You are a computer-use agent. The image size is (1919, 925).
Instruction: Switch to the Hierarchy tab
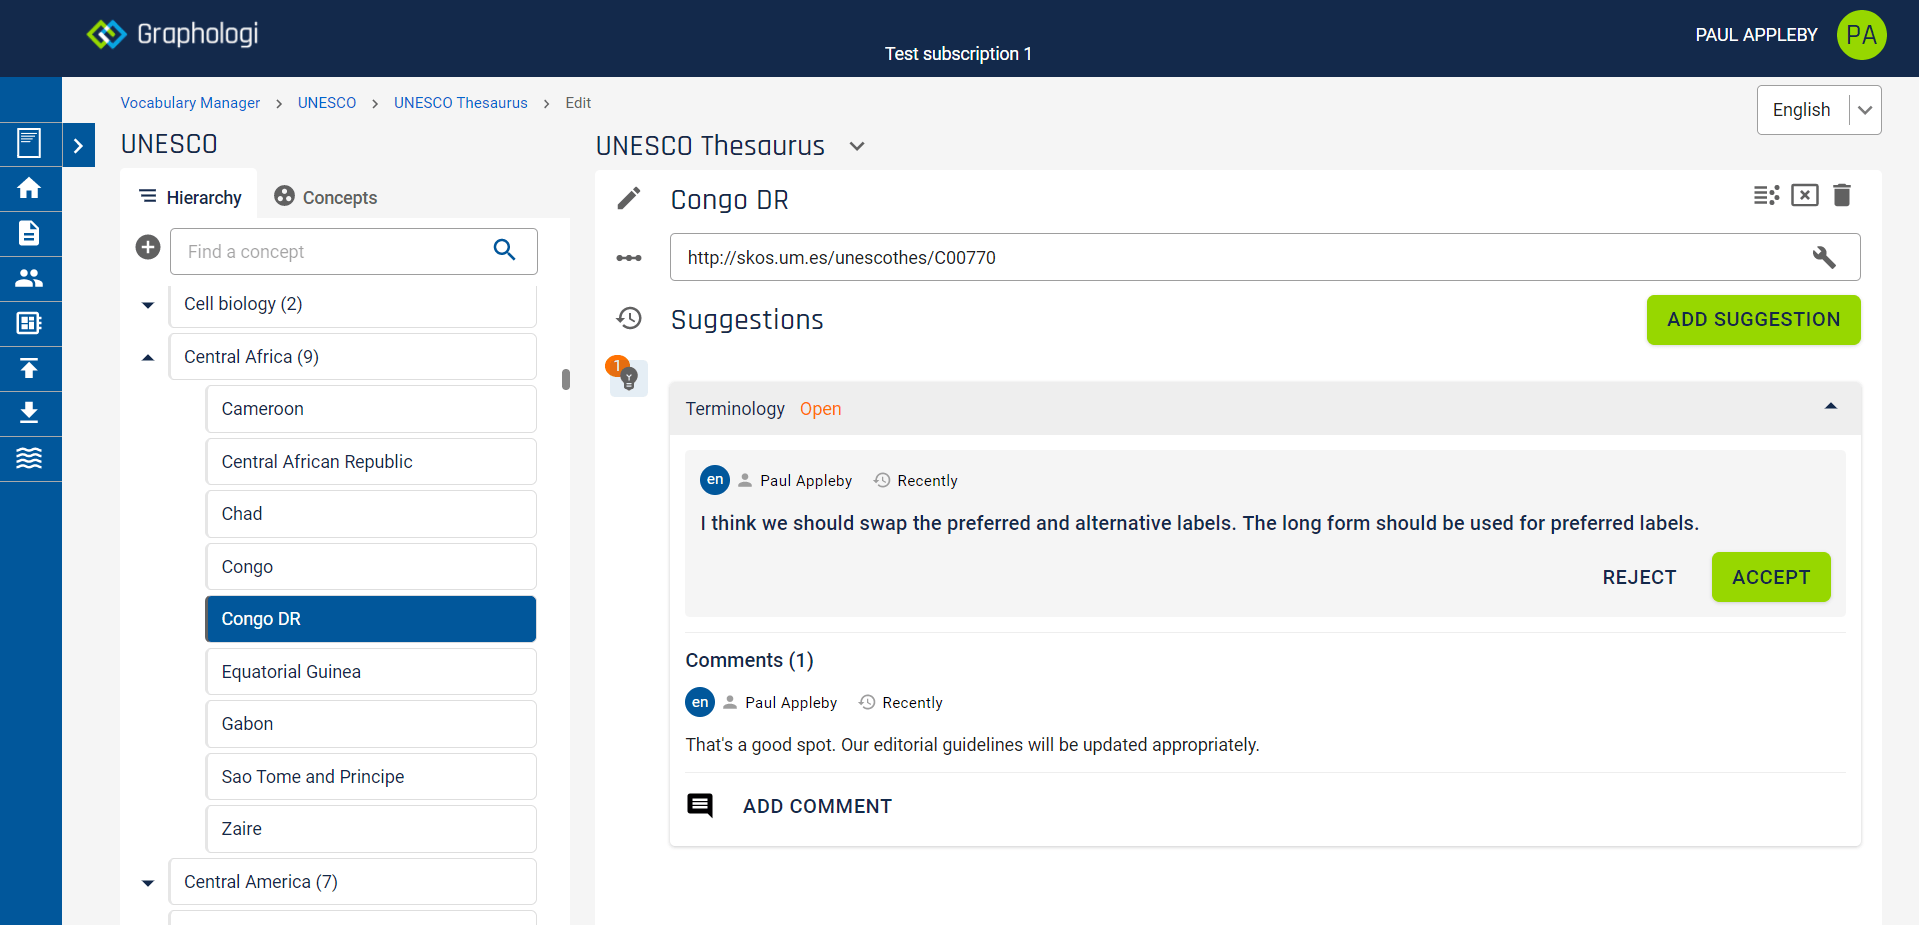pyautogui.click(x=190, y=197)
